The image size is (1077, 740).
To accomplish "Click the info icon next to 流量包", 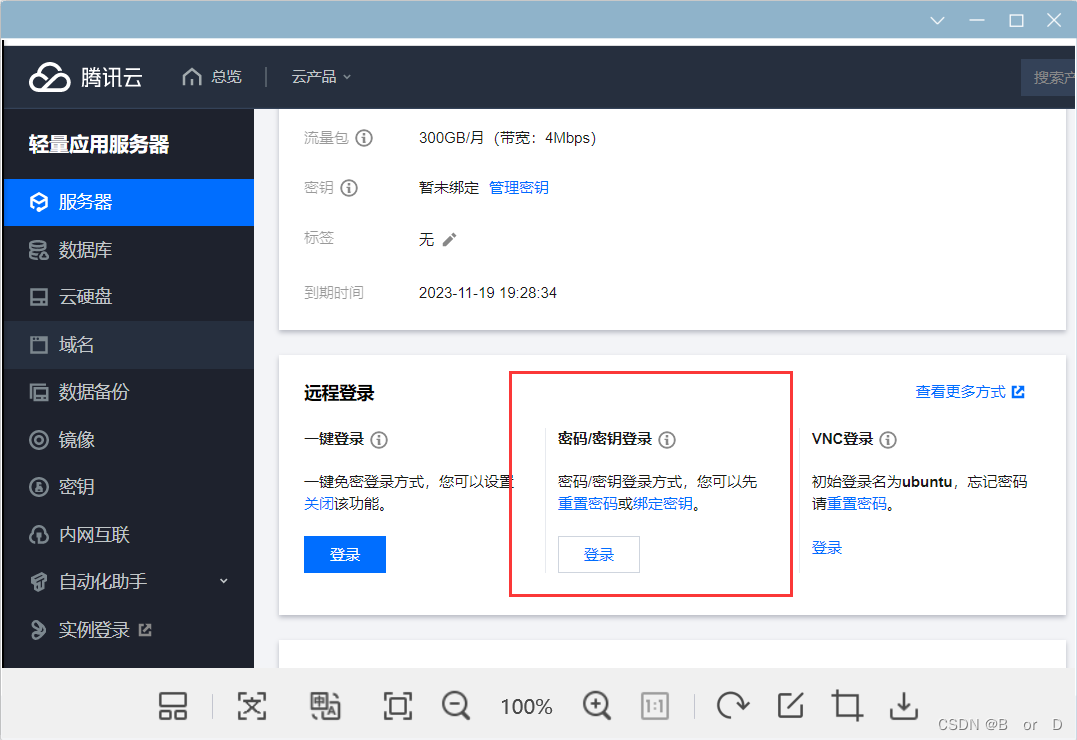I will click(364, 138).
